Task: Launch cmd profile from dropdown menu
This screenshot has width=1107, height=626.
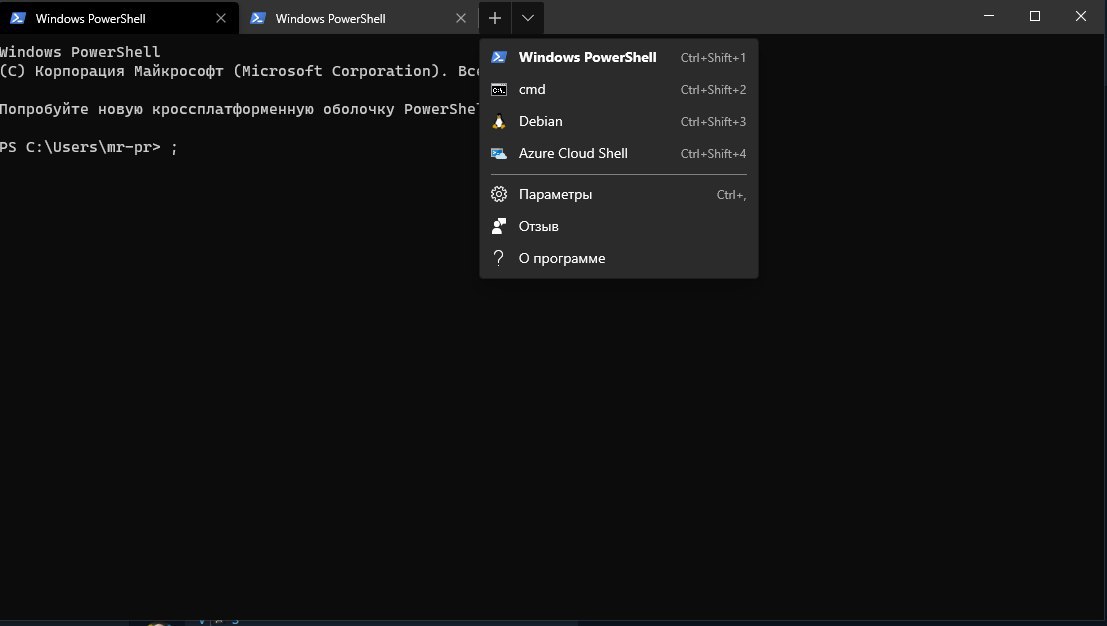Action: click(618, 90)
